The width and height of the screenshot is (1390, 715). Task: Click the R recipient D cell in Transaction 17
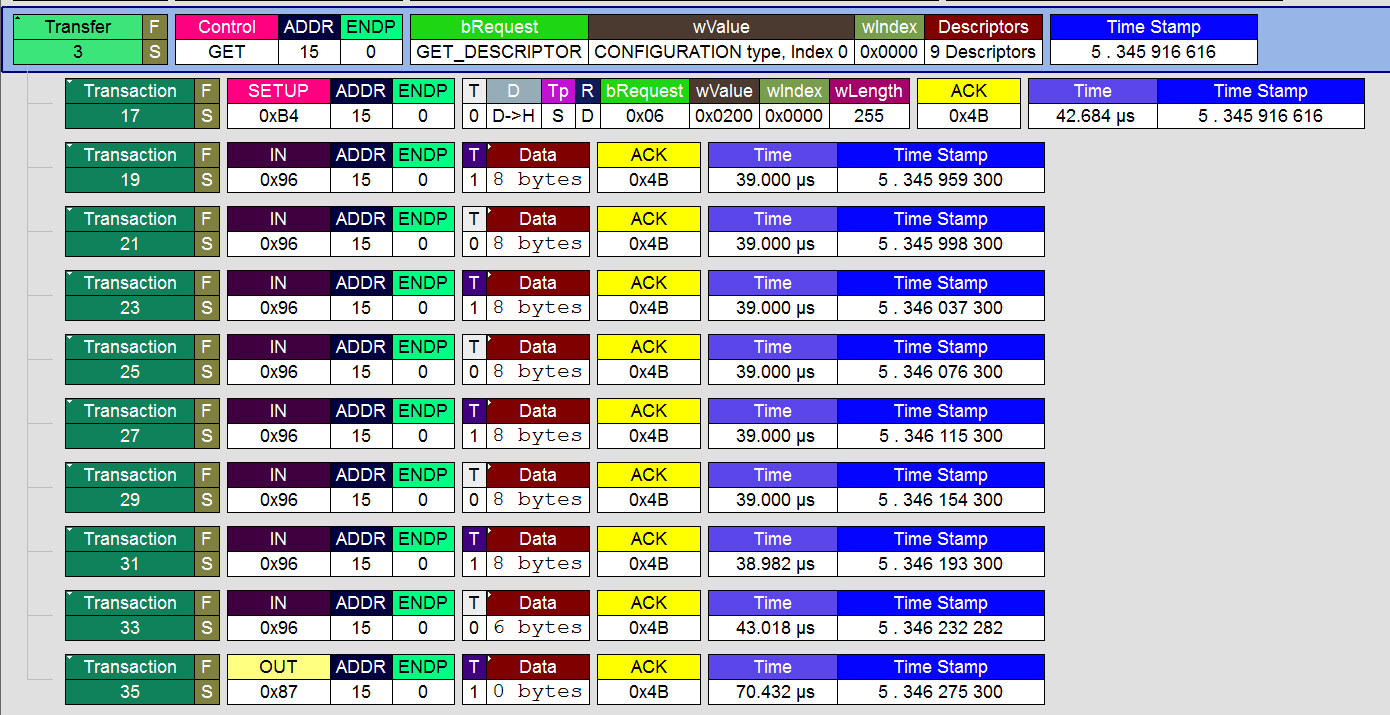(x=587, y=103)
